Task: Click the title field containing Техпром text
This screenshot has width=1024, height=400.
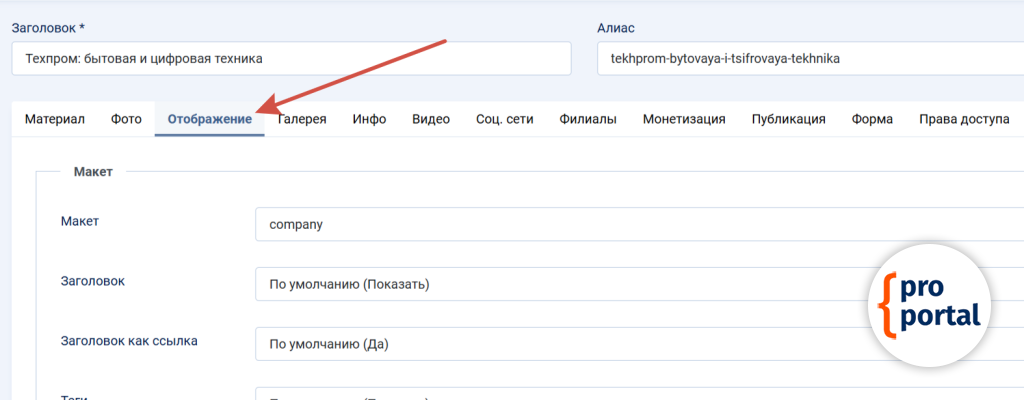Action: pos(291,59)
